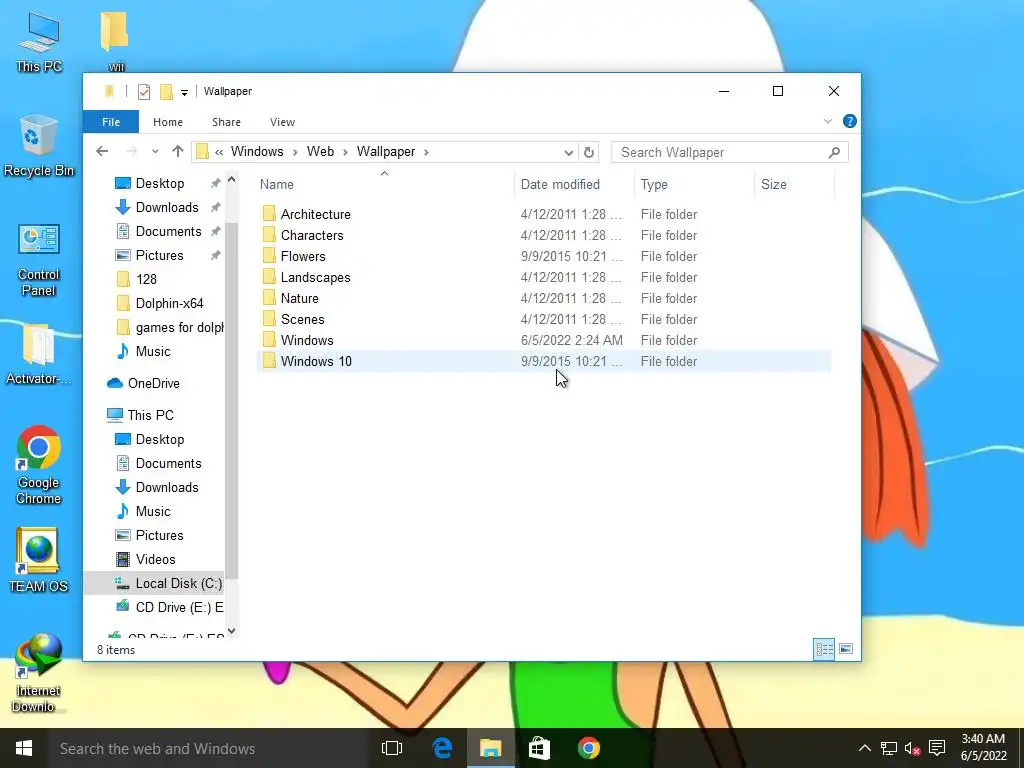Switch to the Home ribbon tab
The image size is (1024, 768).
tap(168, 122)
